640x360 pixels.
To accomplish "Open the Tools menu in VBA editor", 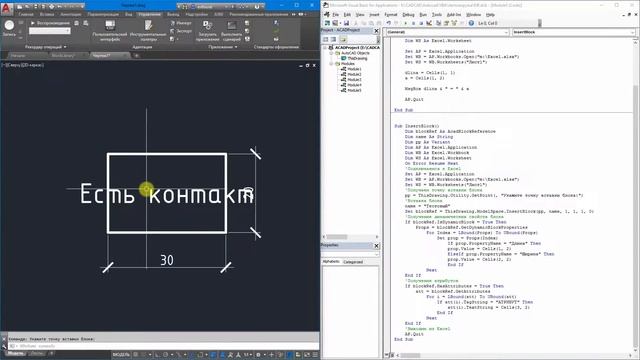I will pos(437,15).
